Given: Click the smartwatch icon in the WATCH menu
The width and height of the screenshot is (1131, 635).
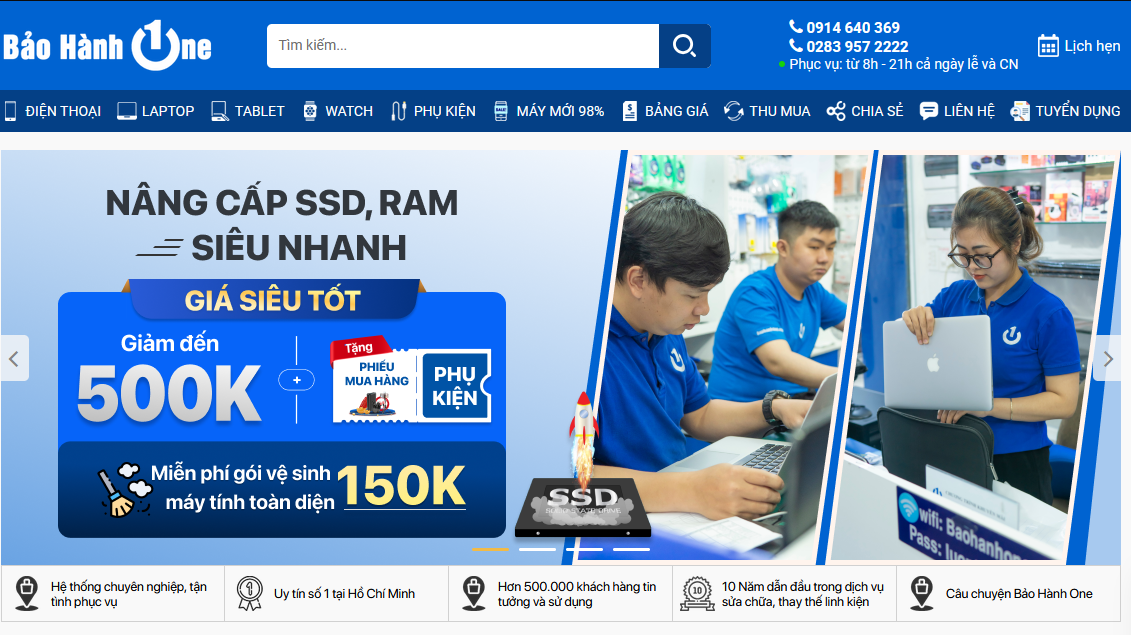Looking at the screenshot, I should (x=311, y=110).
